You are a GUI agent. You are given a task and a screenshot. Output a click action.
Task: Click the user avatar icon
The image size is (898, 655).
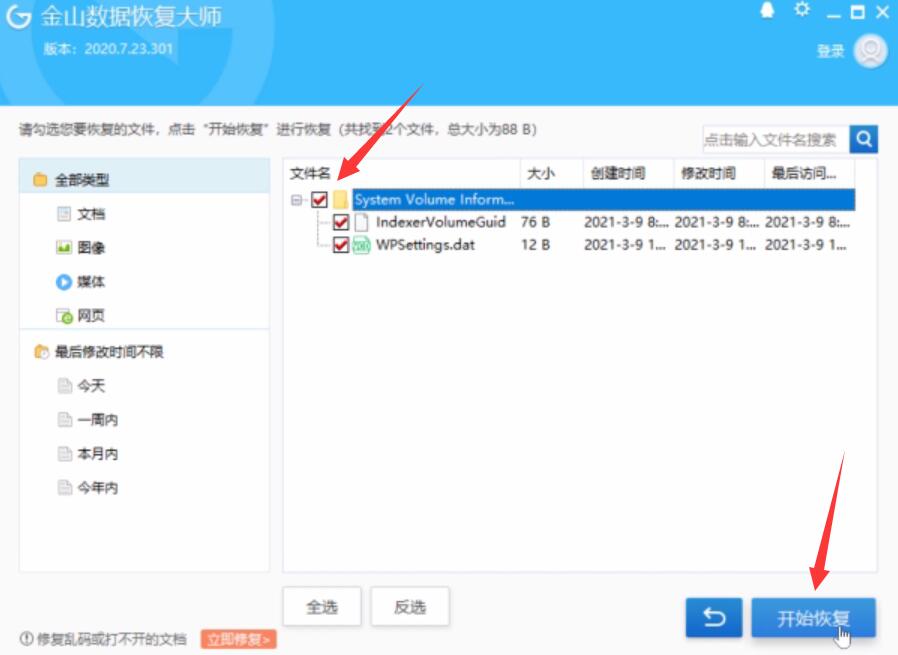pyautogui.click(x=871, y=51)
